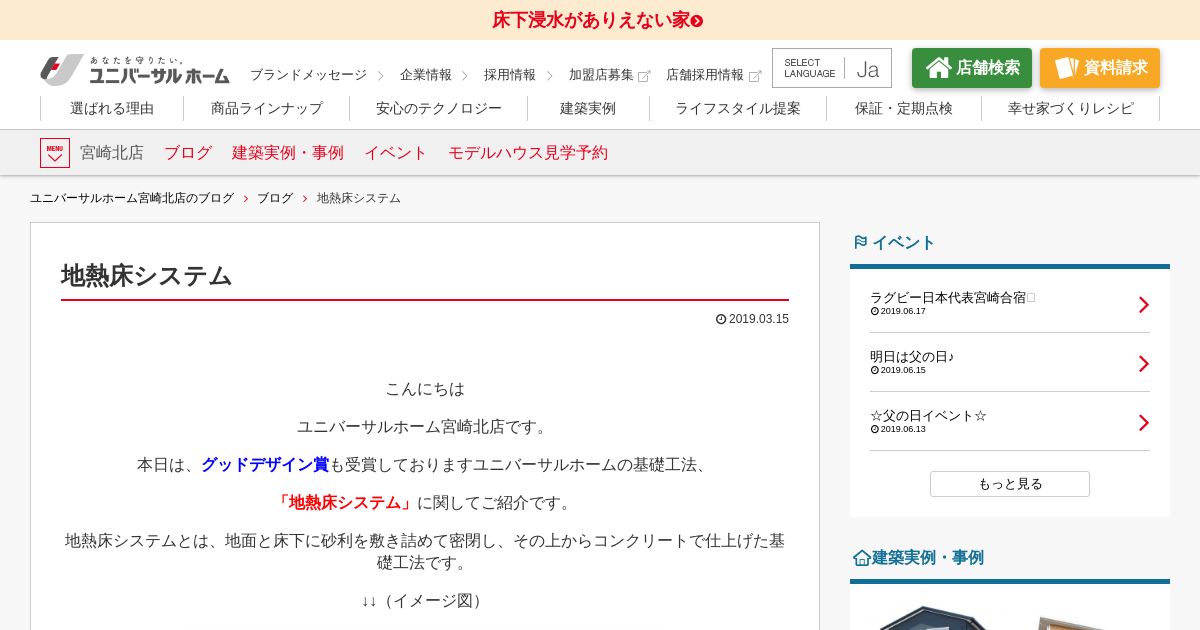The width and height of the screenshot is (1200, 630).
Task: Go to 建築実例・事例 in store submenu
Action: [x=288, y=153]
